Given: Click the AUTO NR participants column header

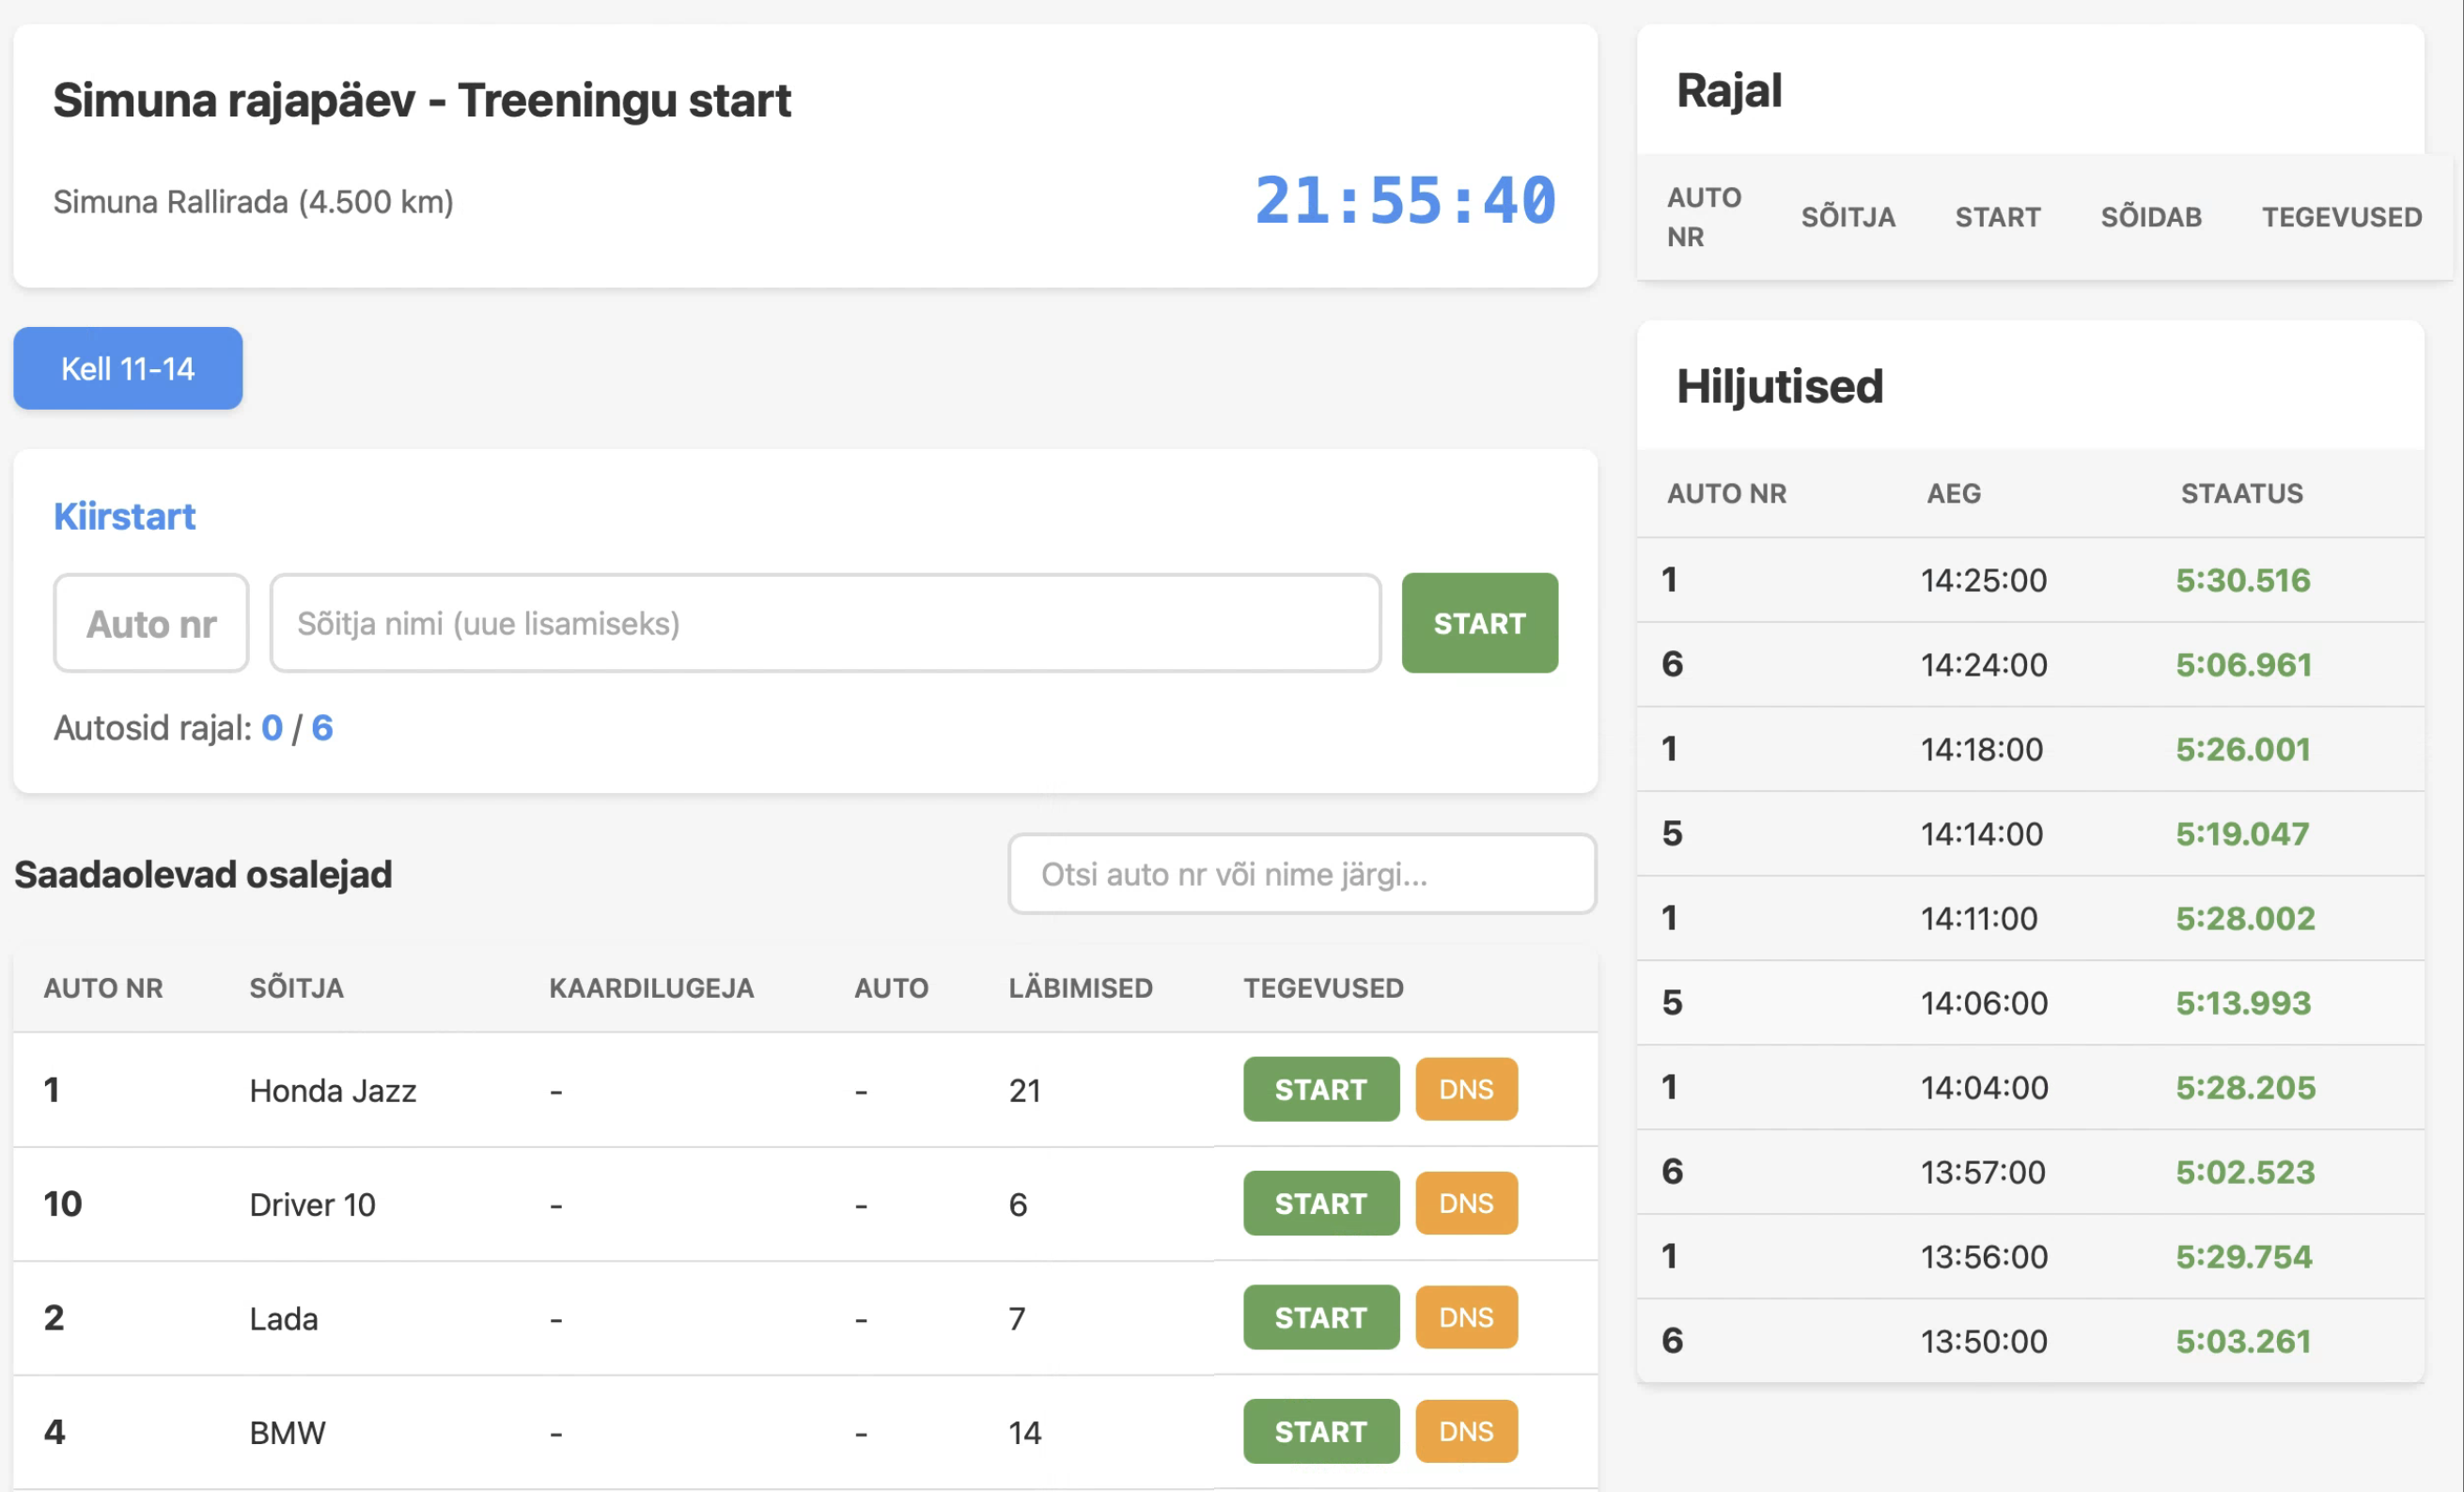Looking at the screenshot, I should point(103,988).
